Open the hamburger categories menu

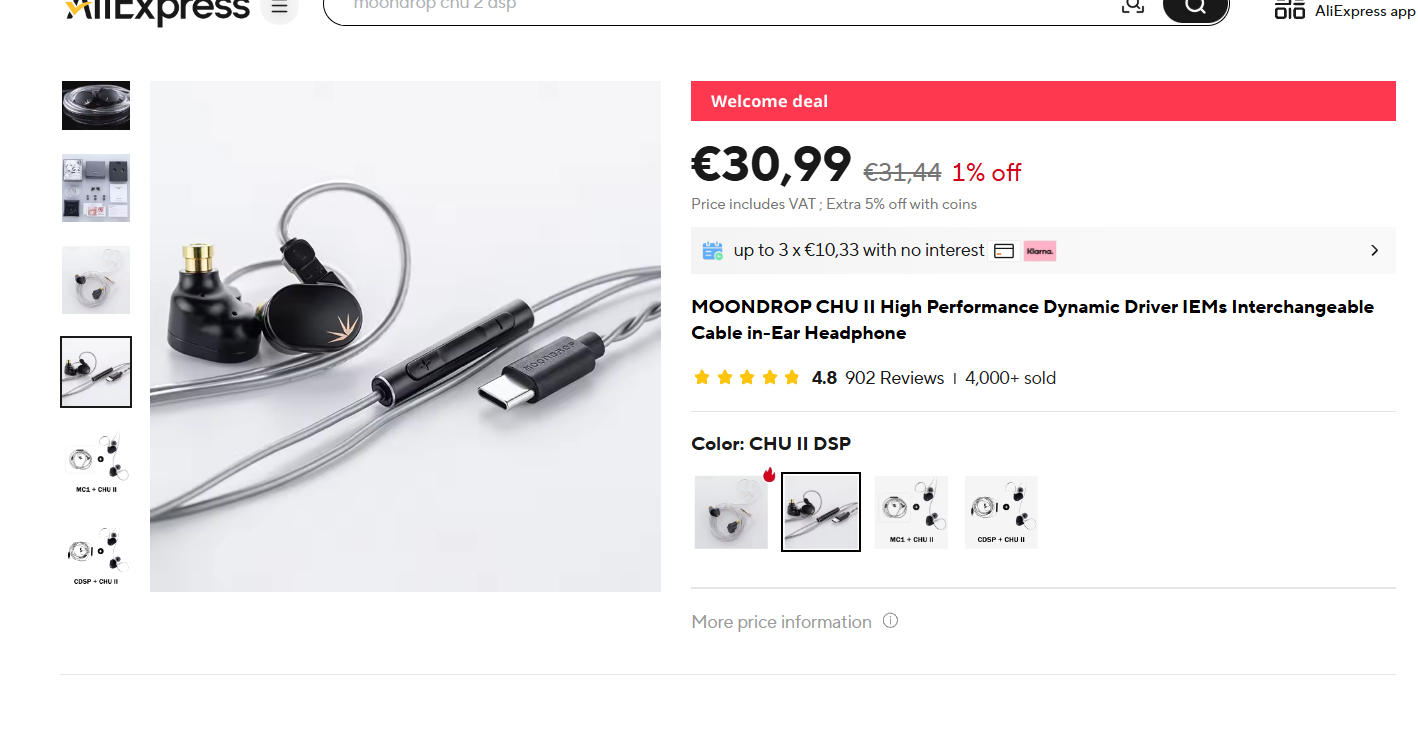point(279,8)
